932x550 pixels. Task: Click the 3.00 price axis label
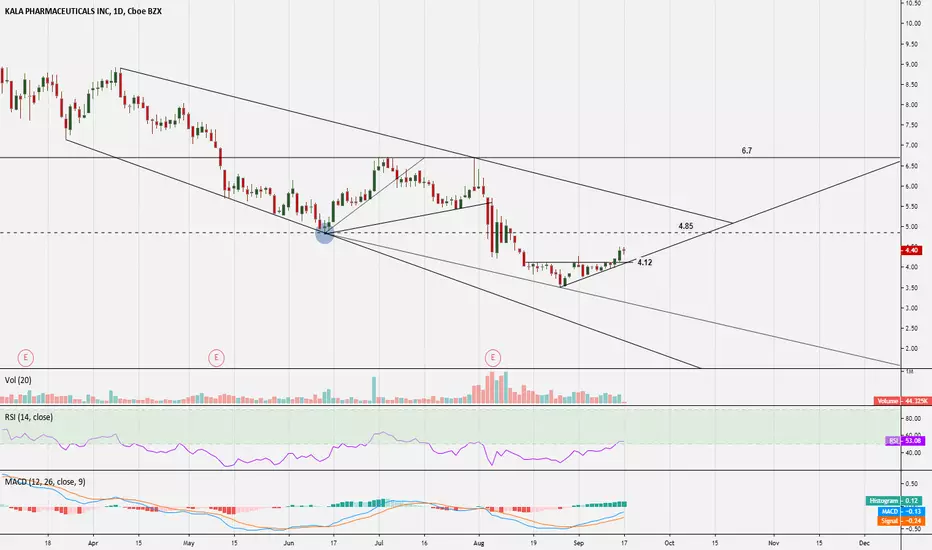pyautogui.click(x=912, y=308)
